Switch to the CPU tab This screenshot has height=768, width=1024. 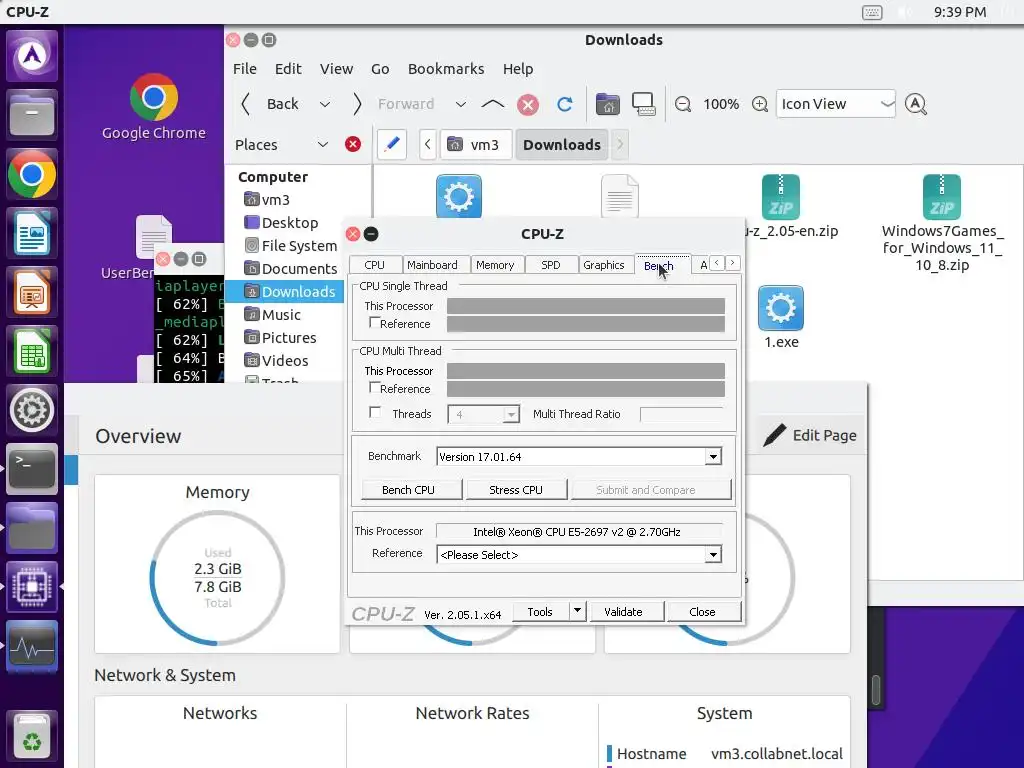375,264
